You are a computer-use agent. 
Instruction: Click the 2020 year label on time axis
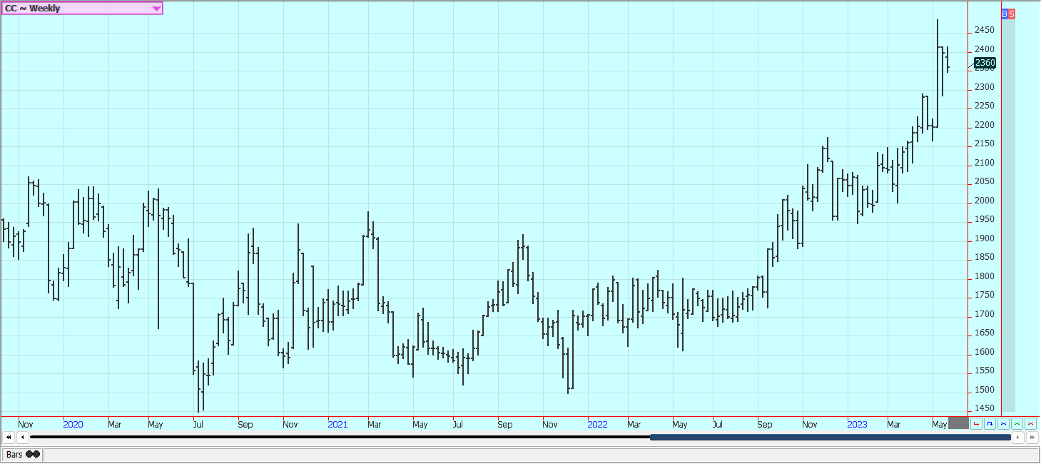(72, 424)
